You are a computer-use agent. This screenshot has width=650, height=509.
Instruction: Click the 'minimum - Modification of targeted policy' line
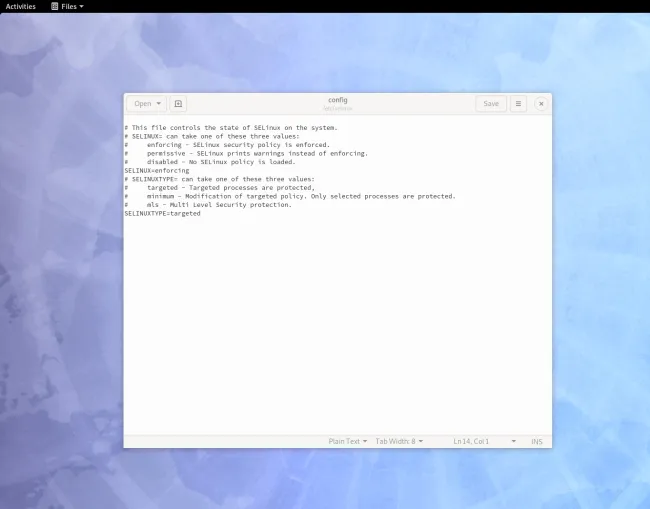(x=290, y=196)
